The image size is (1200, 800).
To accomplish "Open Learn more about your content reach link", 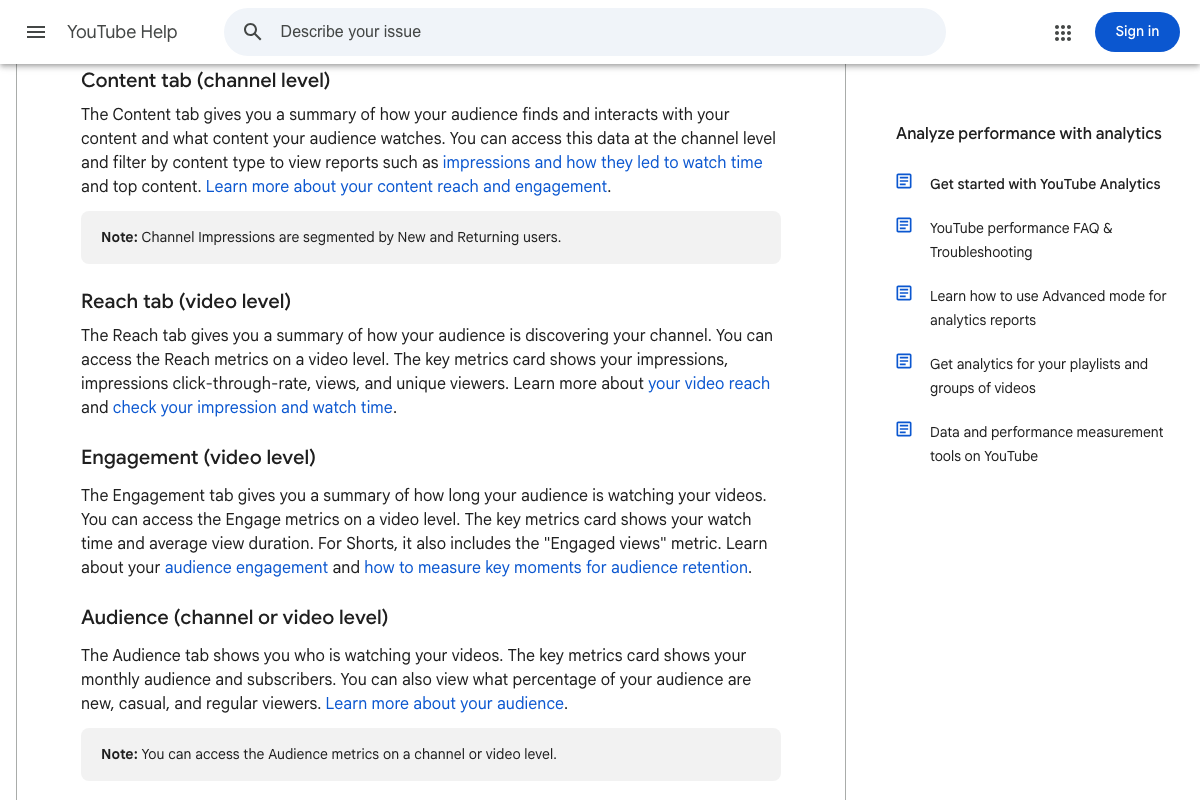I will [x=406, y=186].
